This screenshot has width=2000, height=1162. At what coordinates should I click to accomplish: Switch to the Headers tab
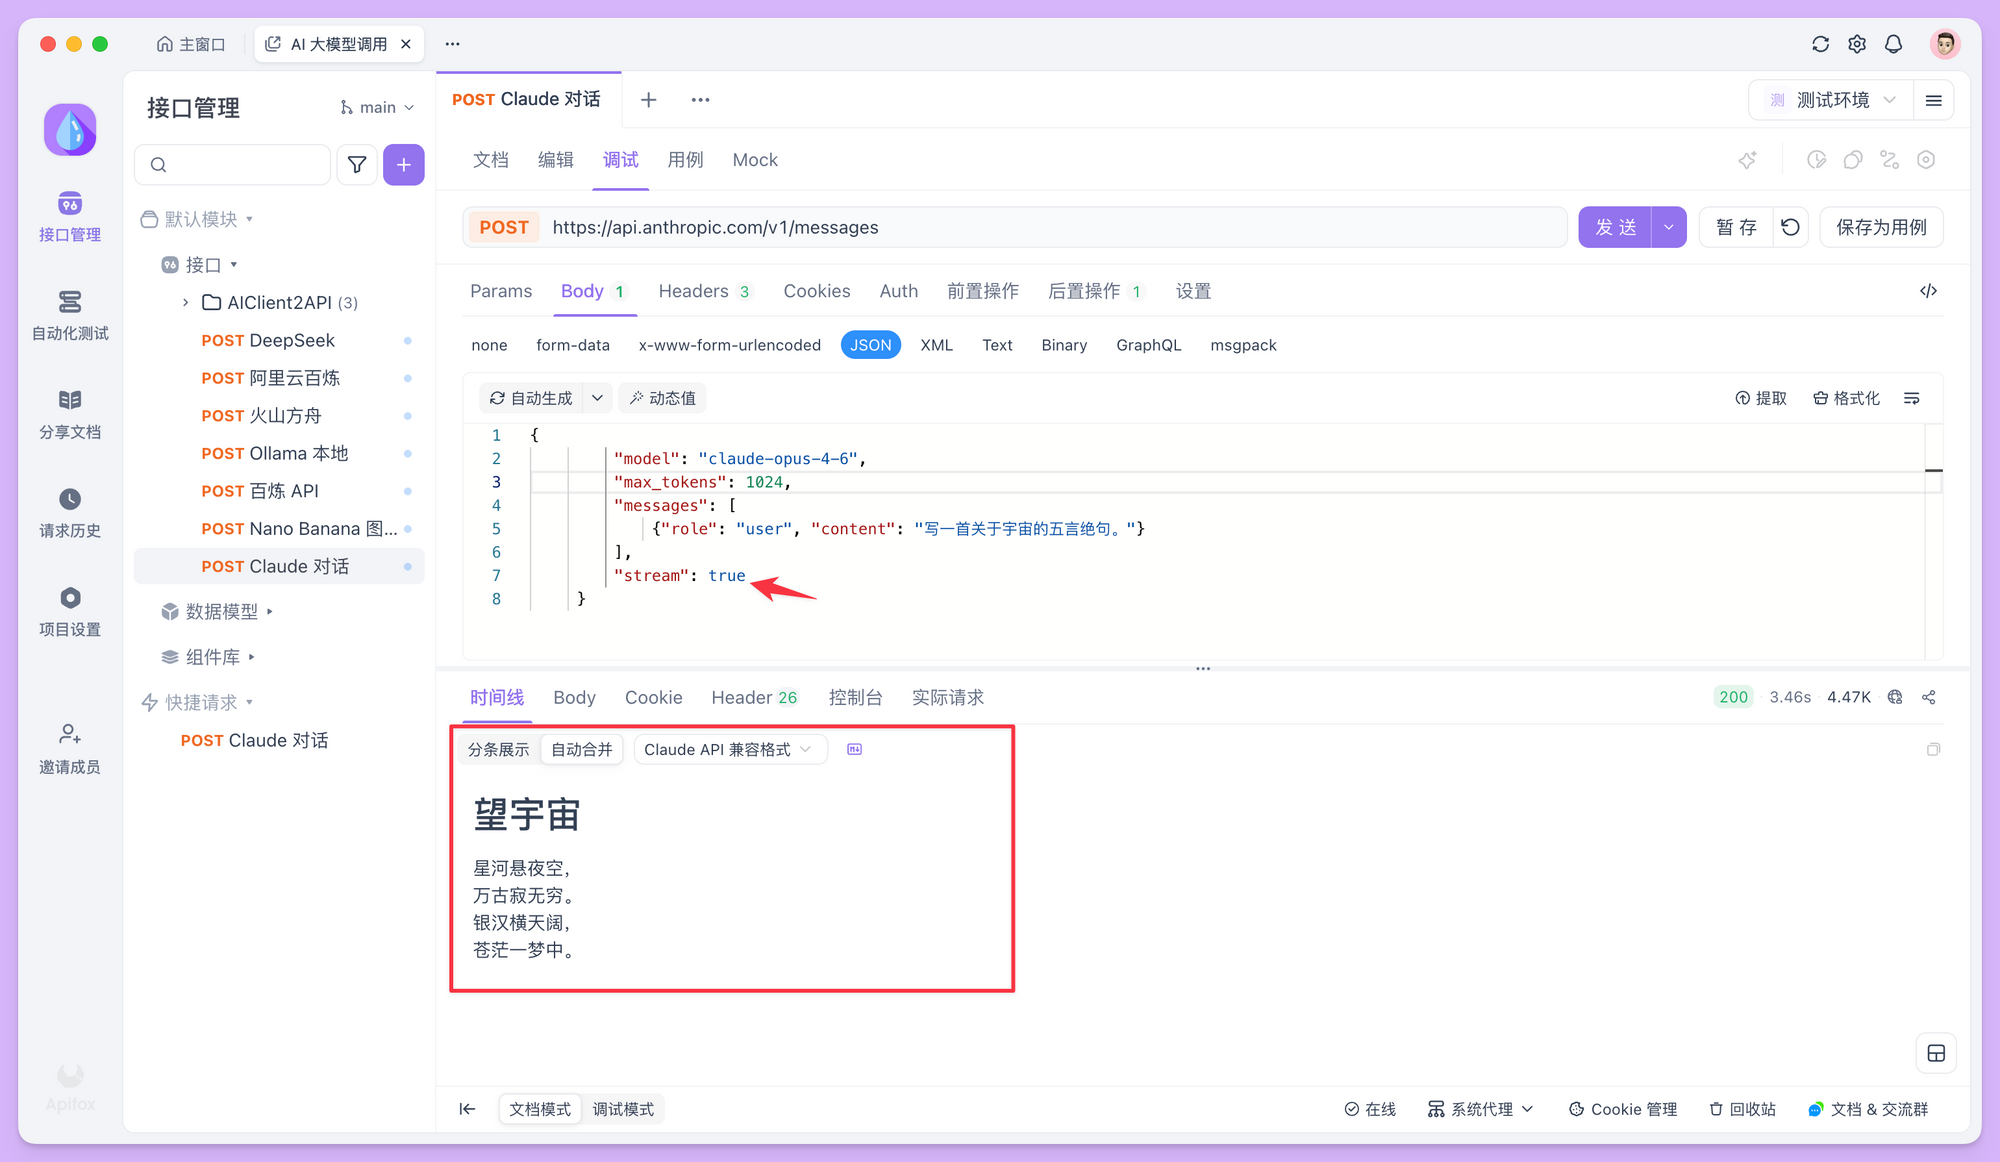tap(694, 291)
